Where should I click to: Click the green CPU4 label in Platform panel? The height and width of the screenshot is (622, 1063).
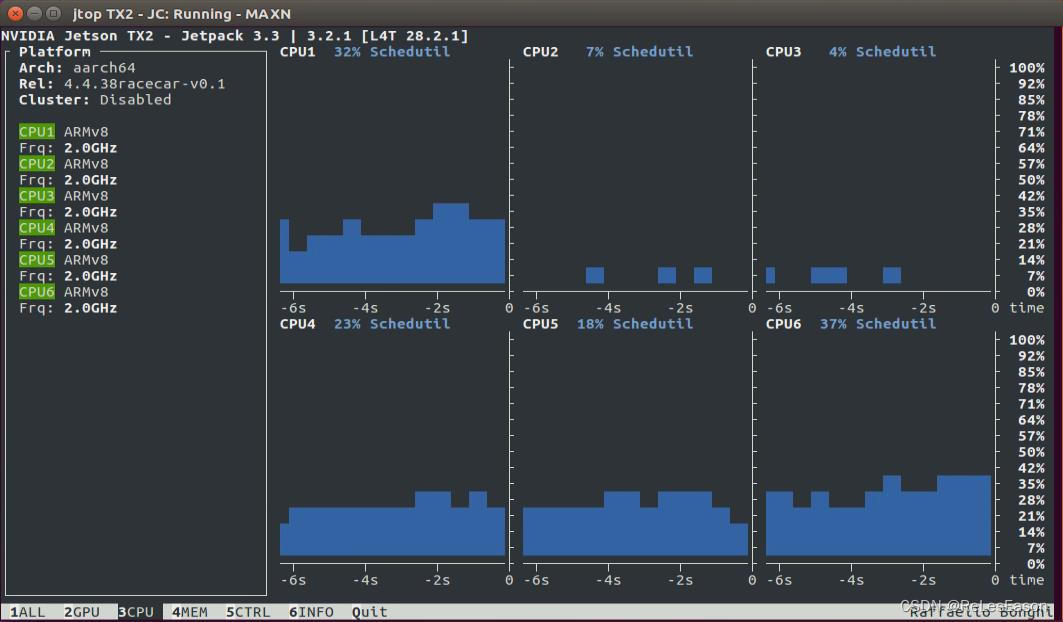[x=37, y=228]
